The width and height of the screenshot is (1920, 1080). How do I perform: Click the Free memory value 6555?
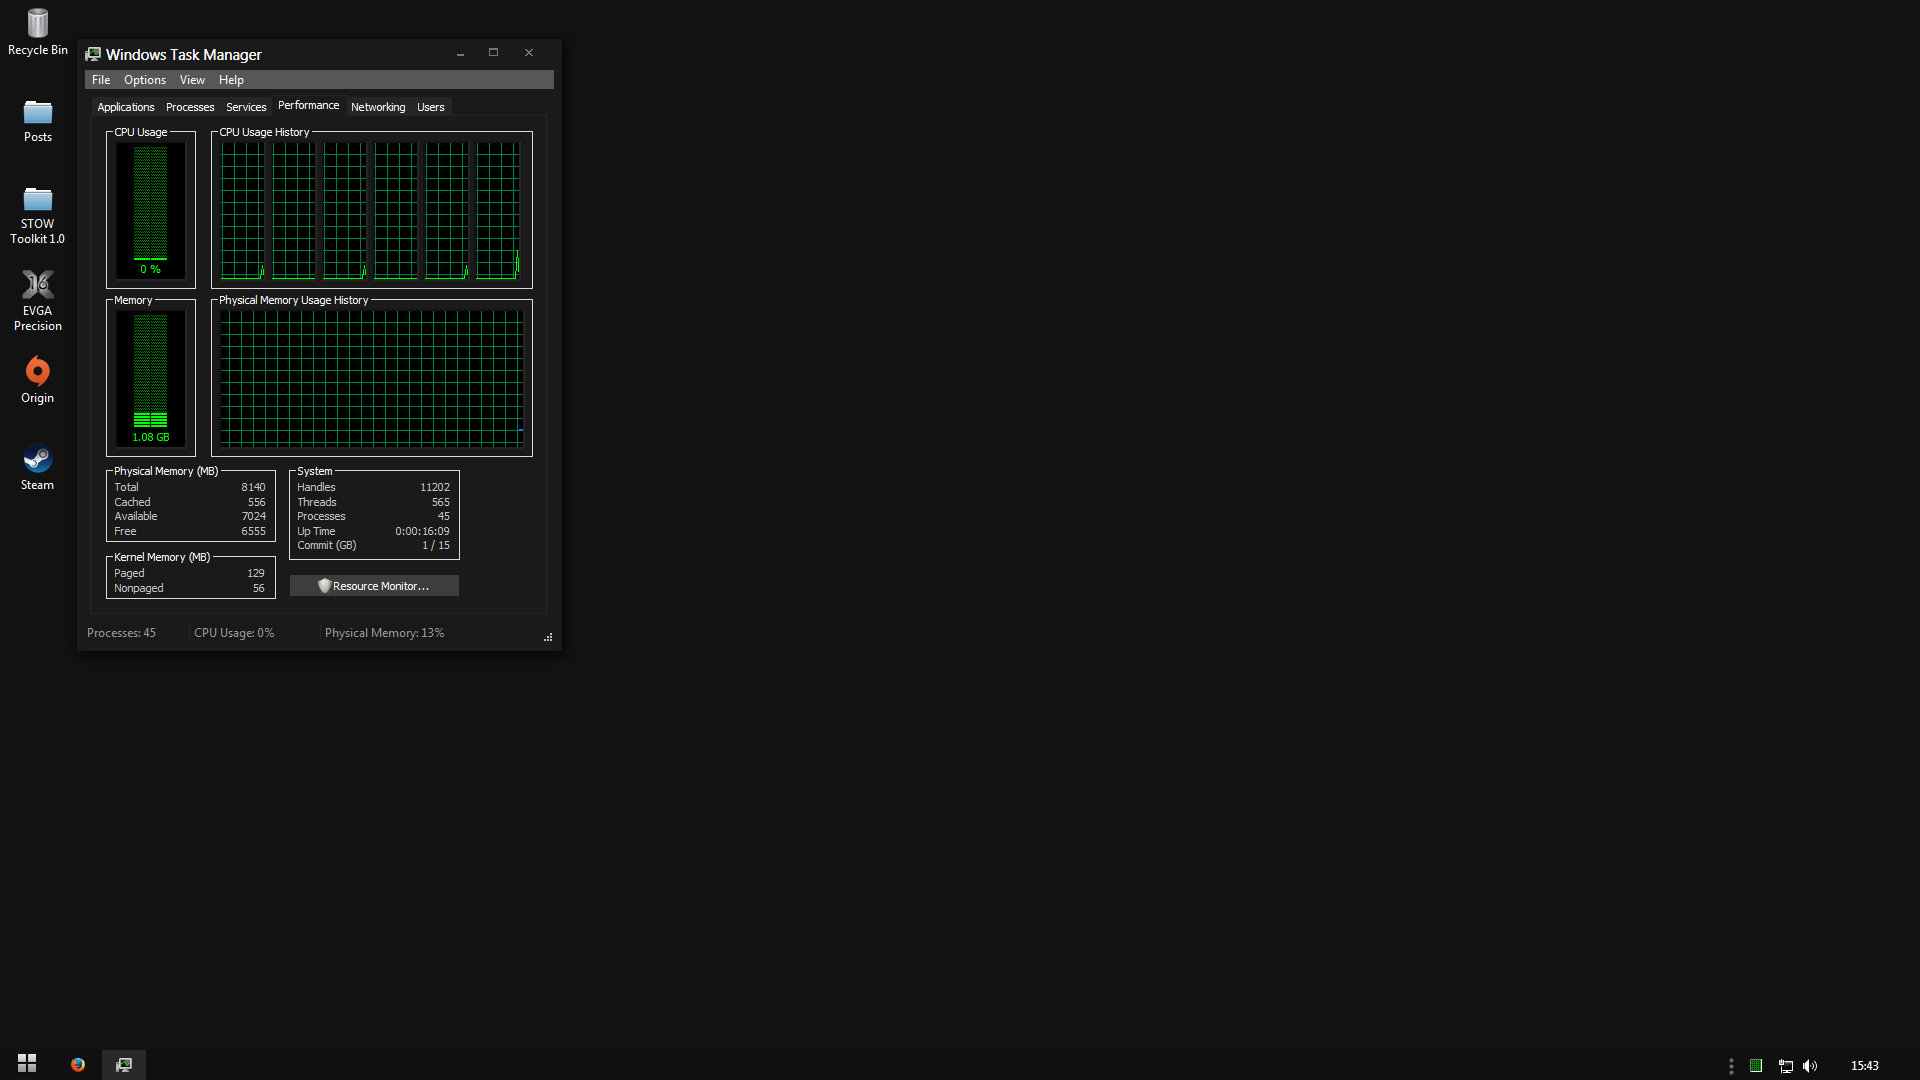253,532
